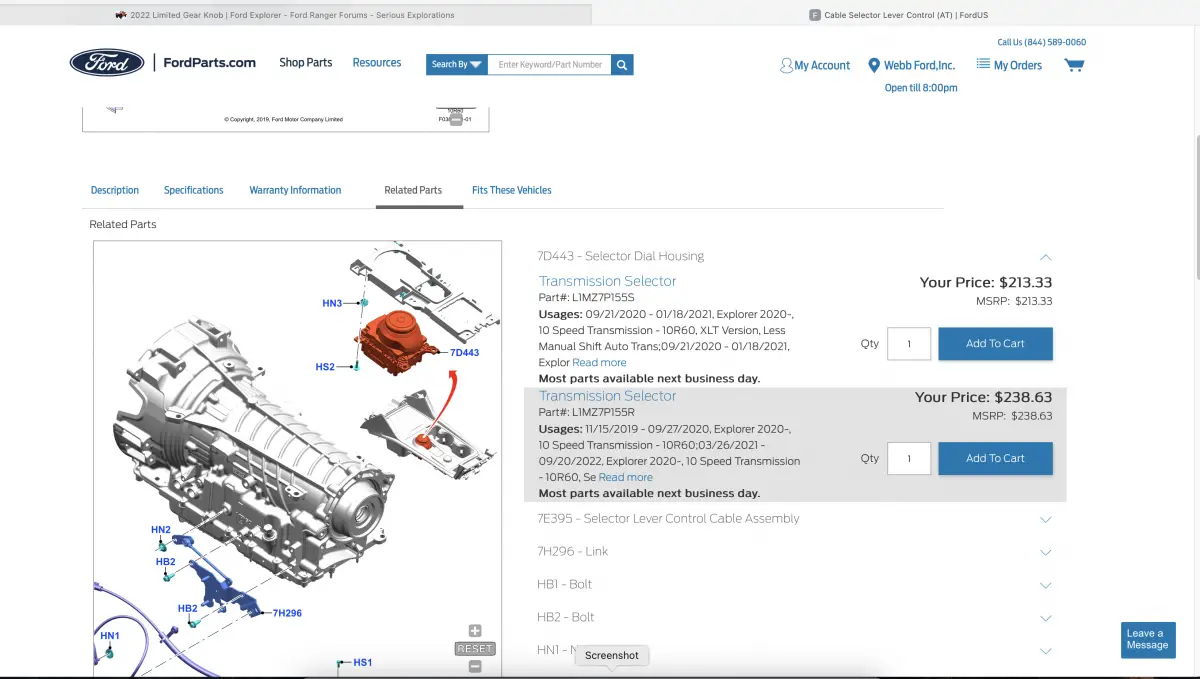Click the HS2 callout in the diagram
The height and width of the screenshot is (679, 1200).
tap(325, 367)
